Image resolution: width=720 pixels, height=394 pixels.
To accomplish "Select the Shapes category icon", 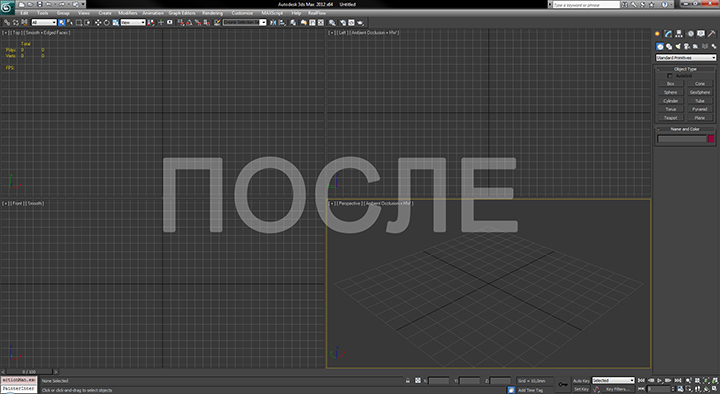I will pyautogui.click(x=669, y=46).
